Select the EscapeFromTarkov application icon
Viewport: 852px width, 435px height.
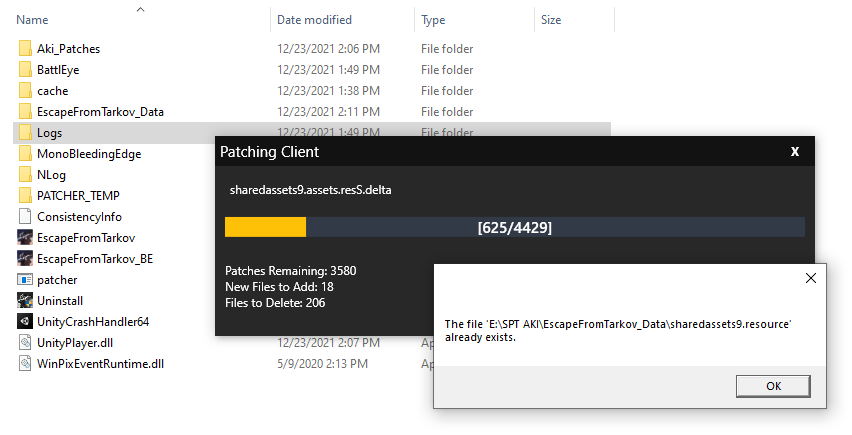(x=25, y=237)
